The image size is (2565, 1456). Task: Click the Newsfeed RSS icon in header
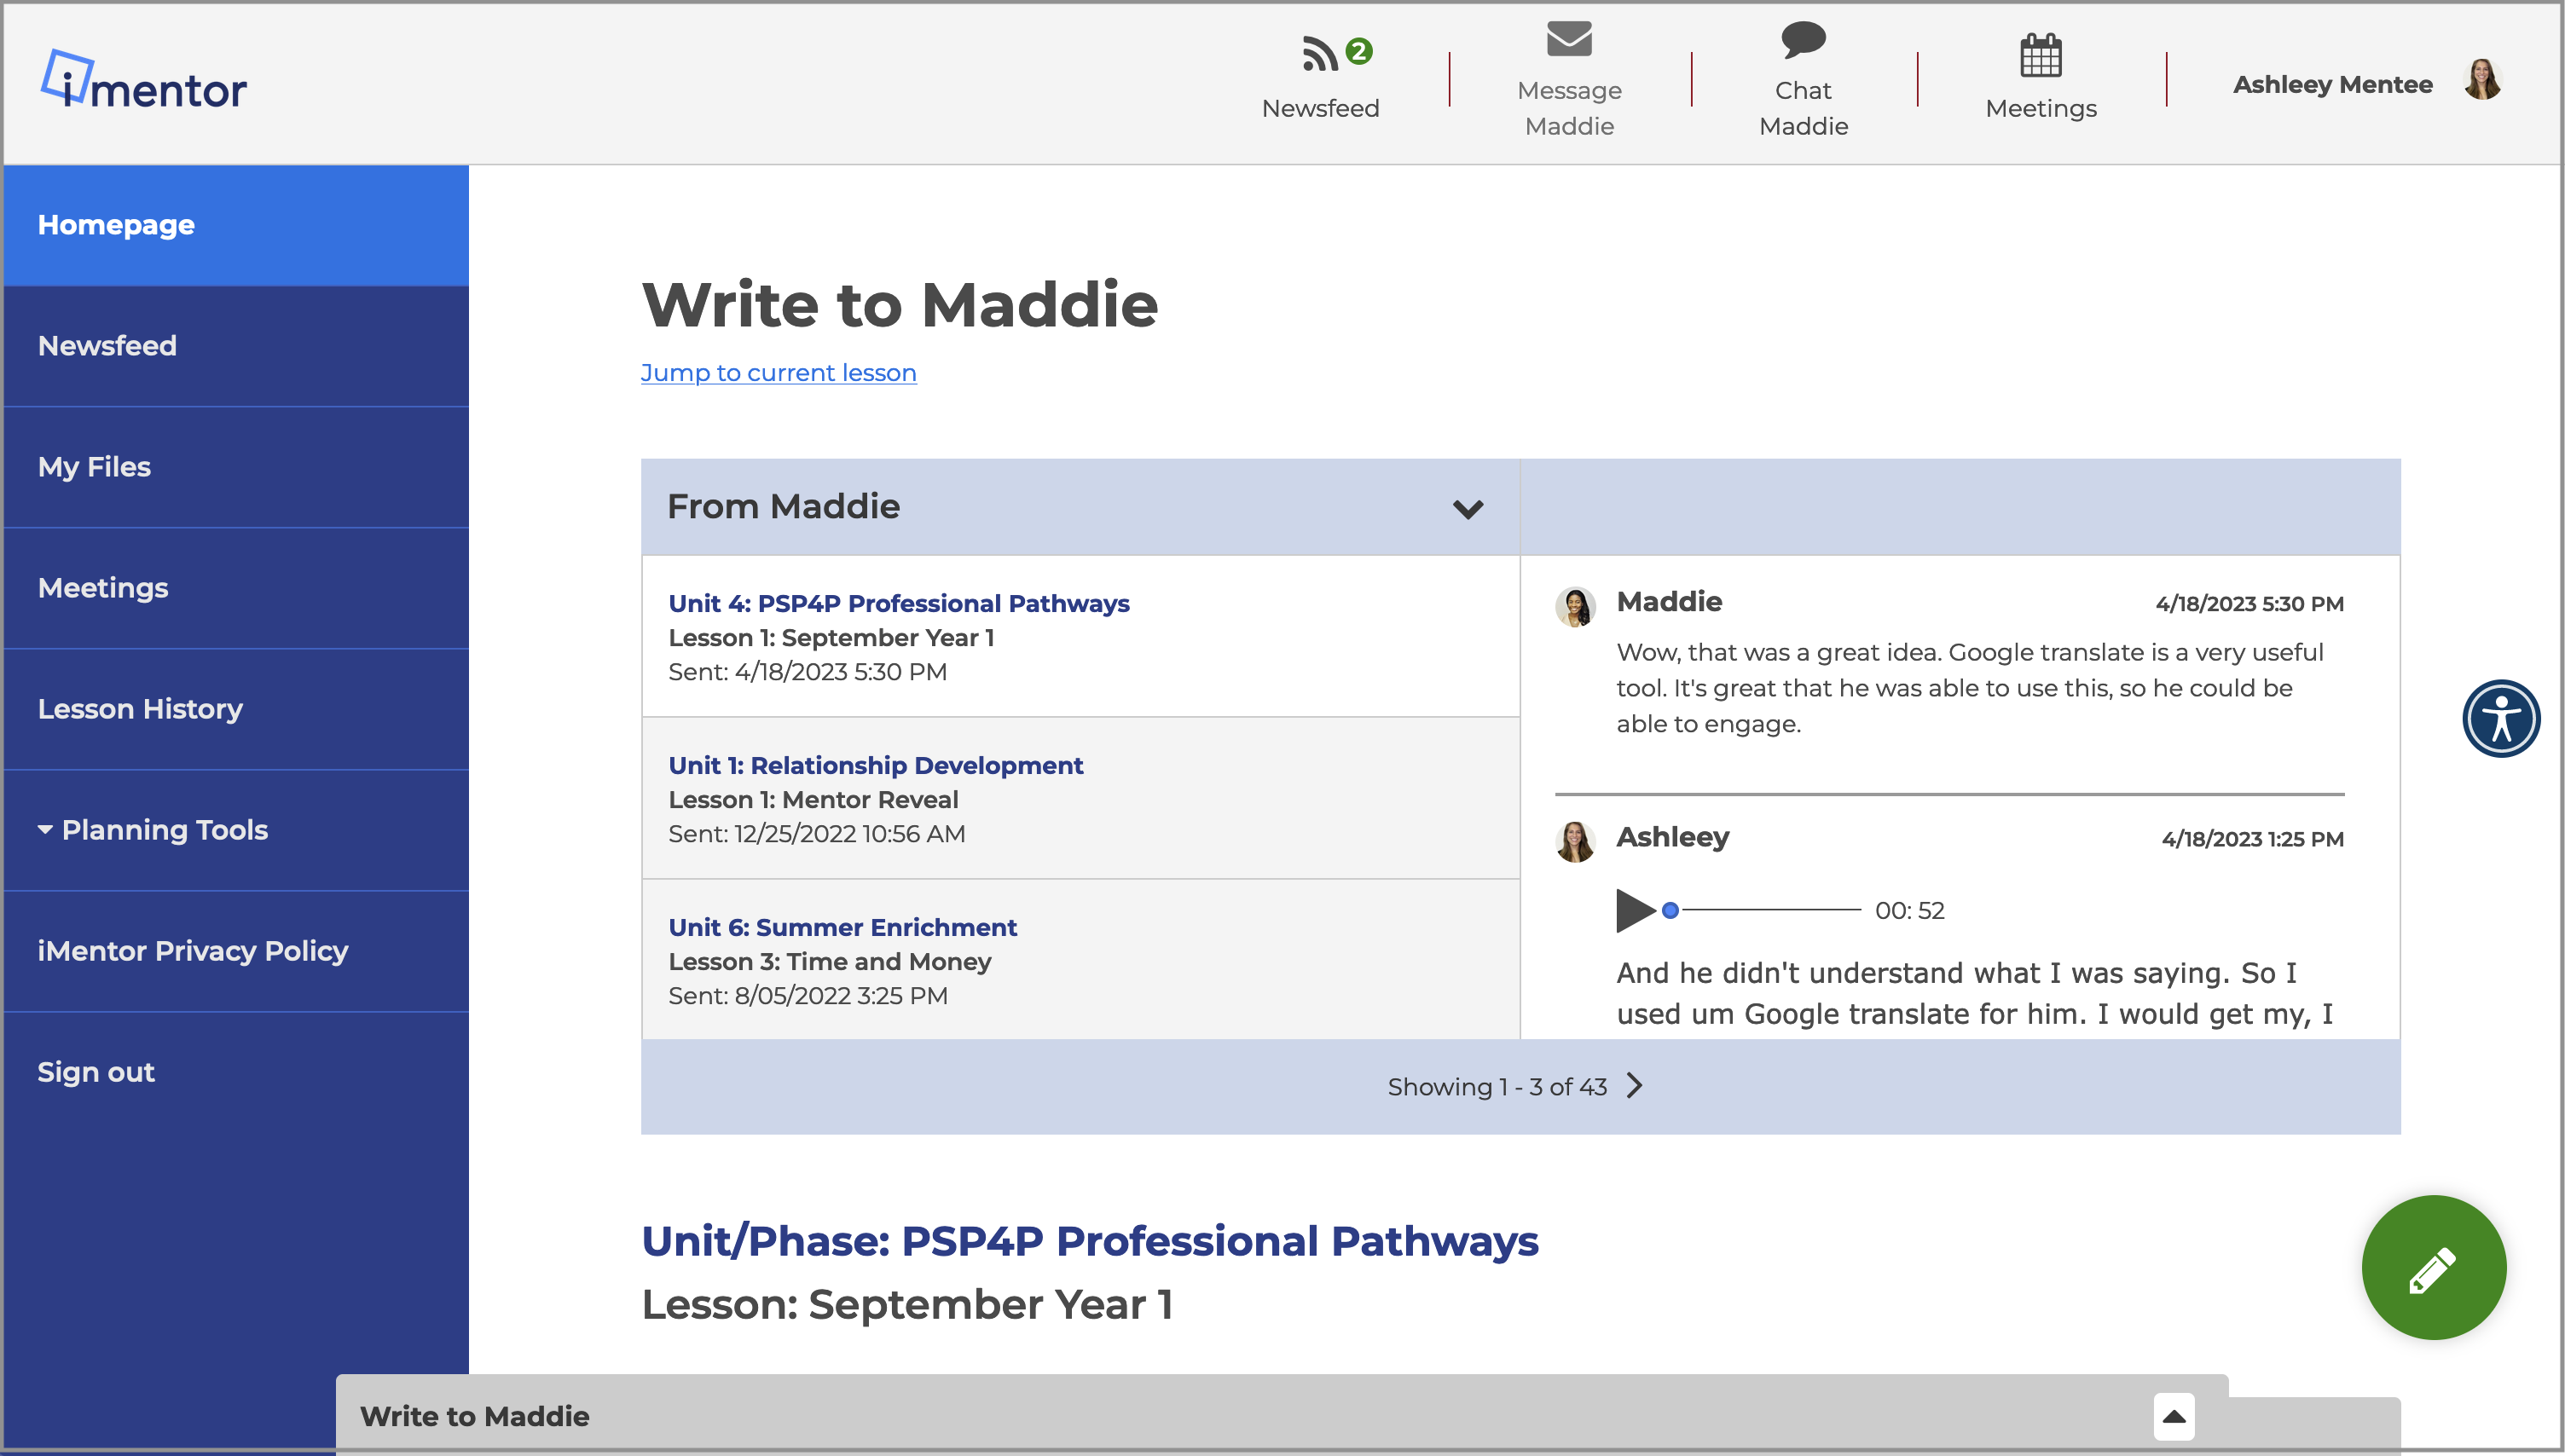tap(1320, 54)
